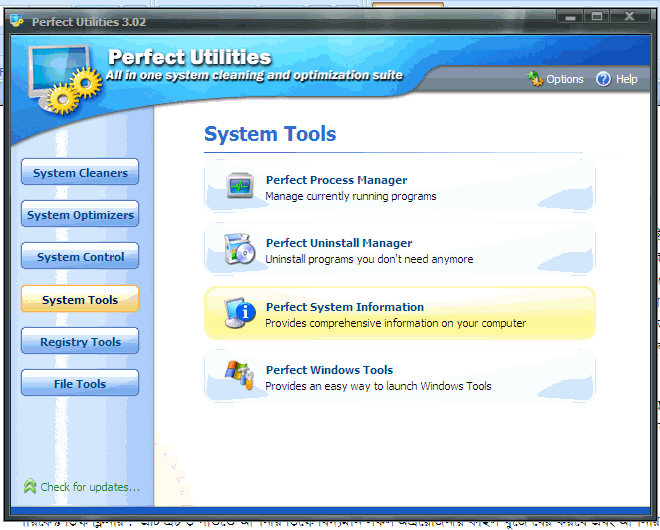Open Perfect System Information title link
The image size is (660, 530).
click(x=345, y=307)
